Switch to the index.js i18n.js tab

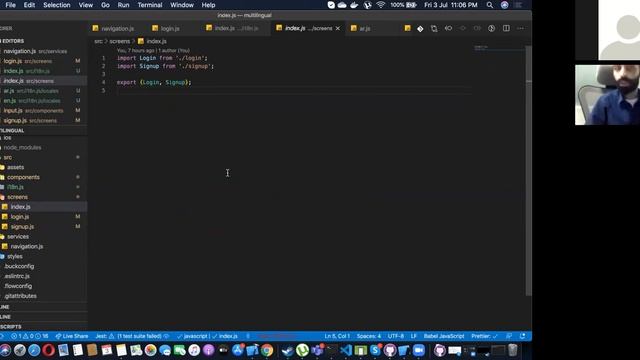[236, 28]
